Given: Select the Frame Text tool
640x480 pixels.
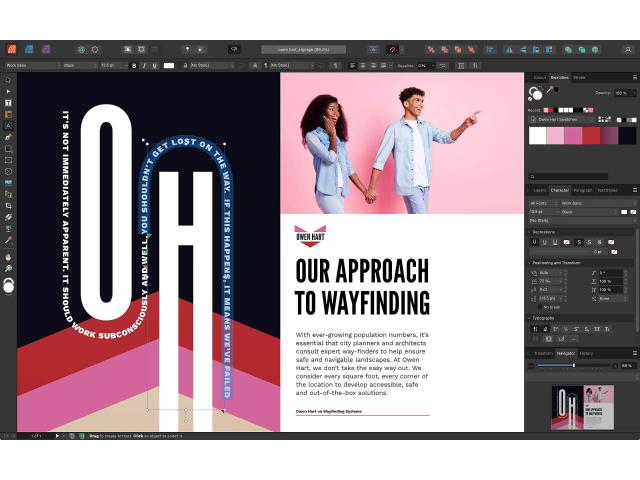Looking at the screenshot, I should pos(8,103).
